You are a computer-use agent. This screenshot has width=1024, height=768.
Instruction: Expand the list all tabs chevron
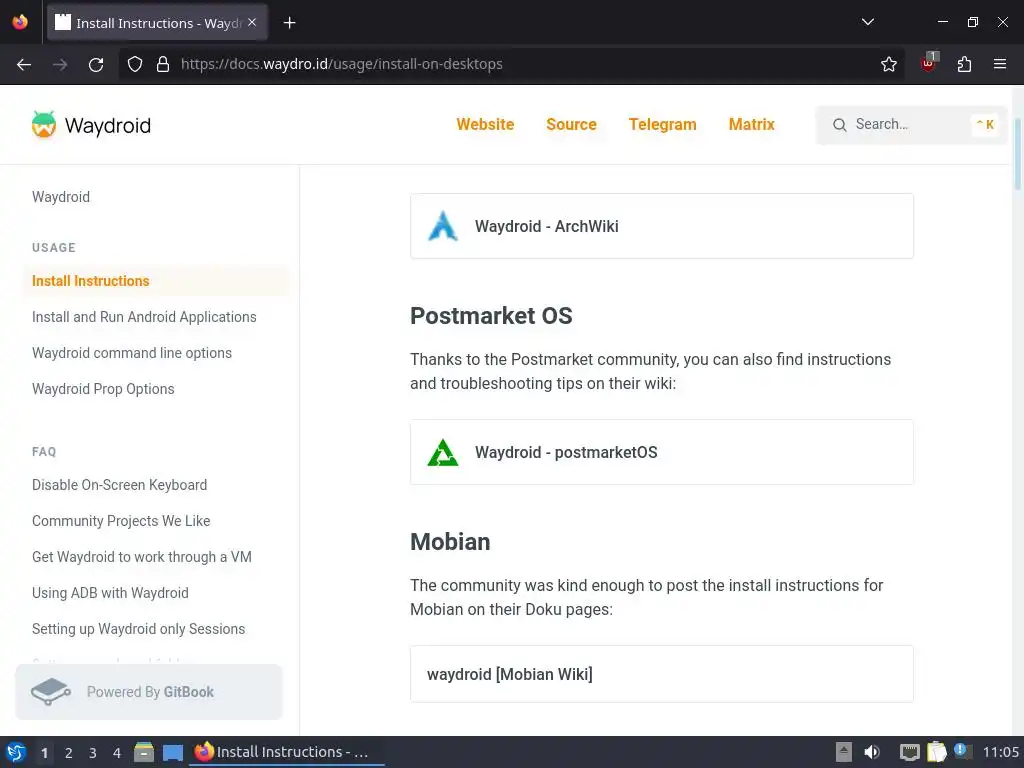pos(867,22)
